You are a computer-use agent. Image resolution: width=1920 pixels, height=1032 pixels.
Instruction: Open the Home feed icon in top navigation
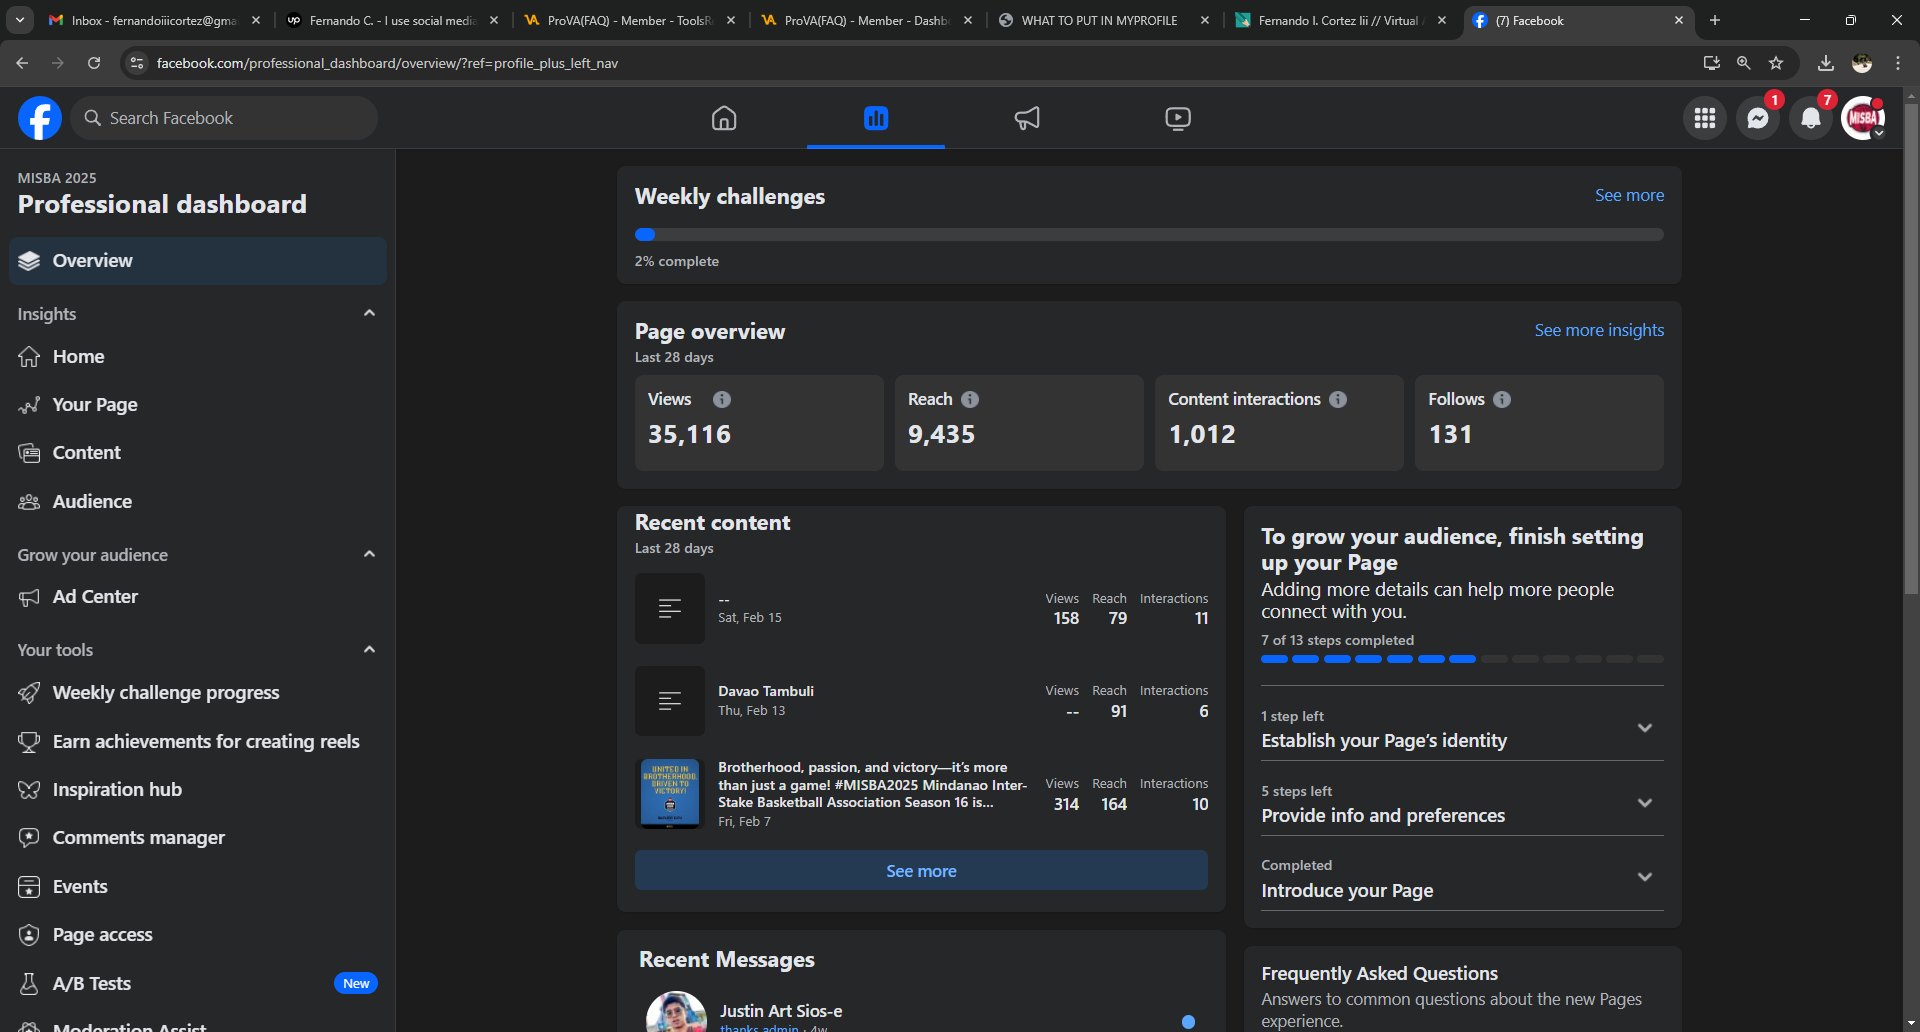coord(724,118)
